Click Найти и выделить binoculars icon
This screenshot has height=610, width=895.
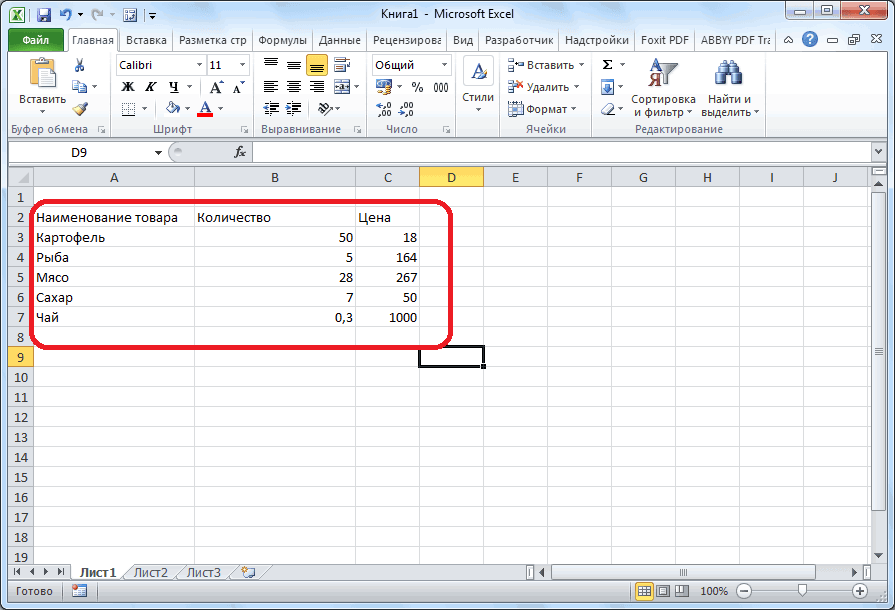point(729,76)
